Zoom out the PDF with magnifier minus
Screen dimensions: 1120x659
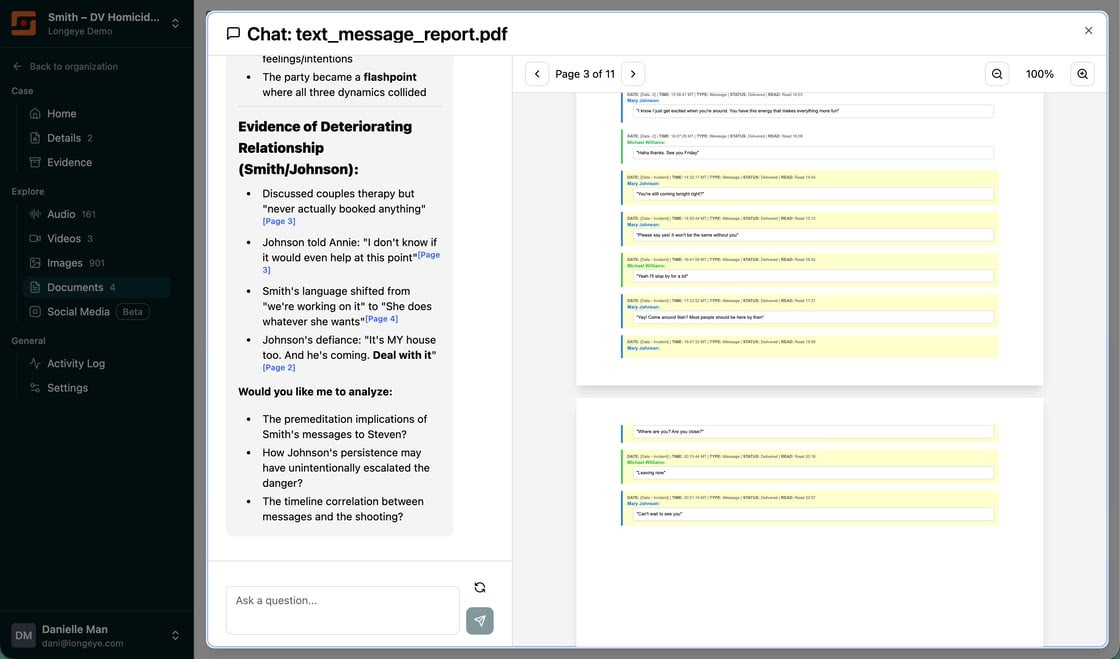coord(997,74)
